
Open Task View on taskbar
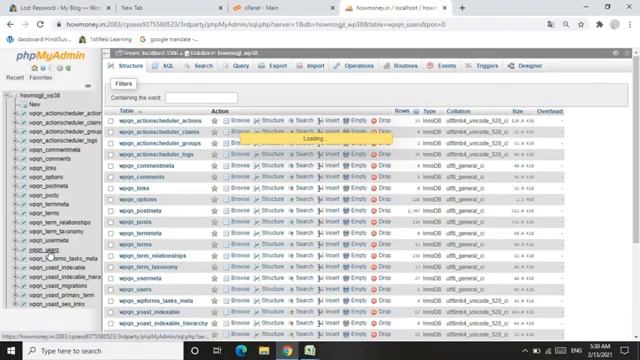[x=217, y=351]
